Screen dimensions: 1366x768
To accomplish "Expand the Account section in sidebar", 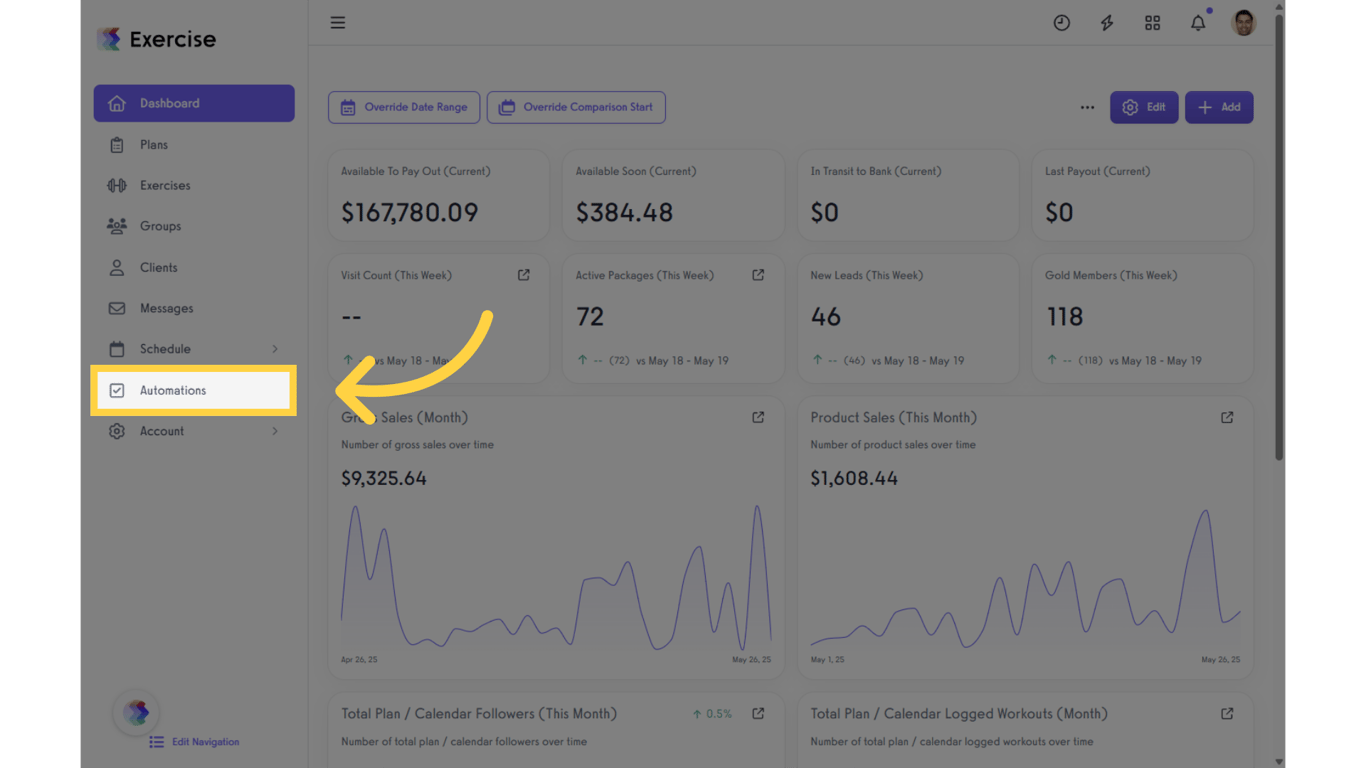I will (275, 431).
